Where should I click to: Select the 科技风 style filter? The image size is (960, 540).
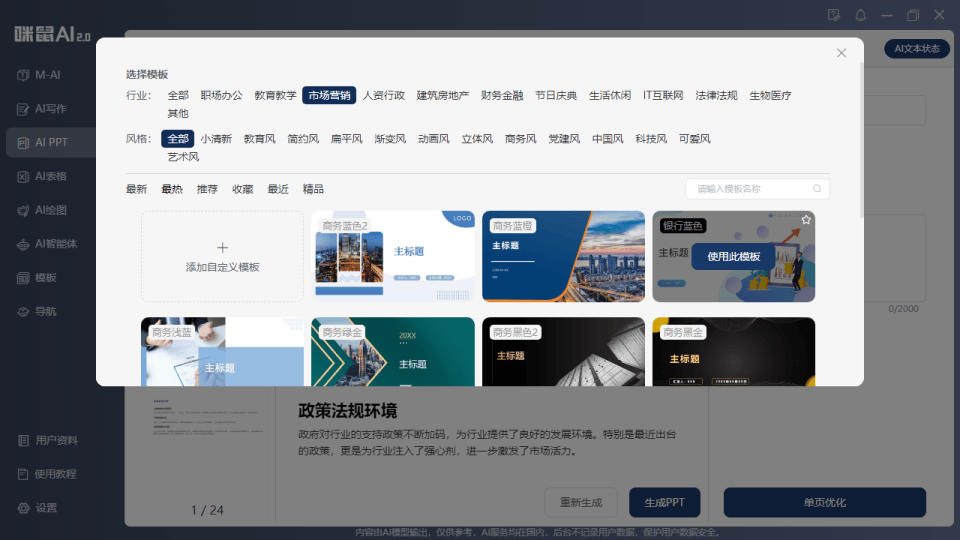coord(651,139)
